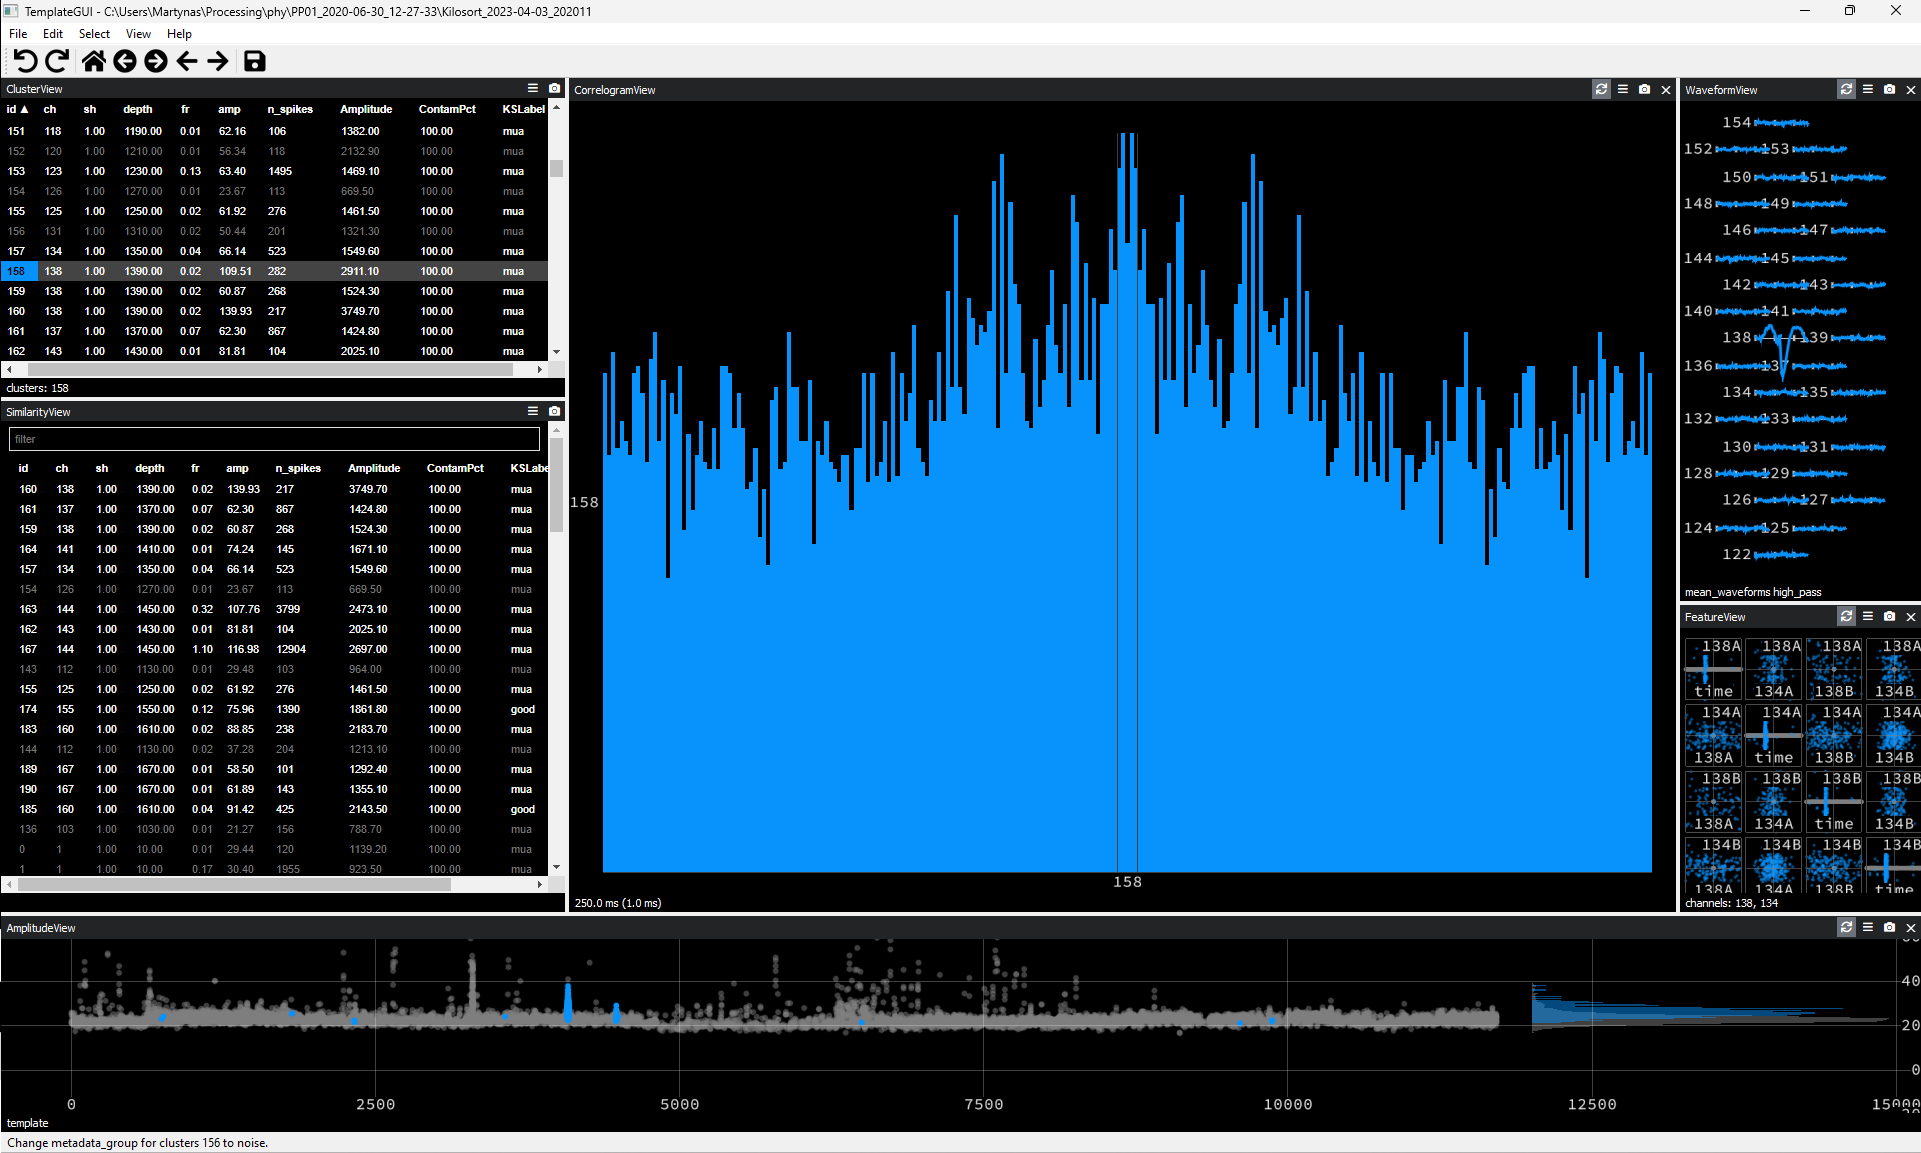Open the File menu
Viewport: 1921px width, 1153px height.
[x=18, y=33]
